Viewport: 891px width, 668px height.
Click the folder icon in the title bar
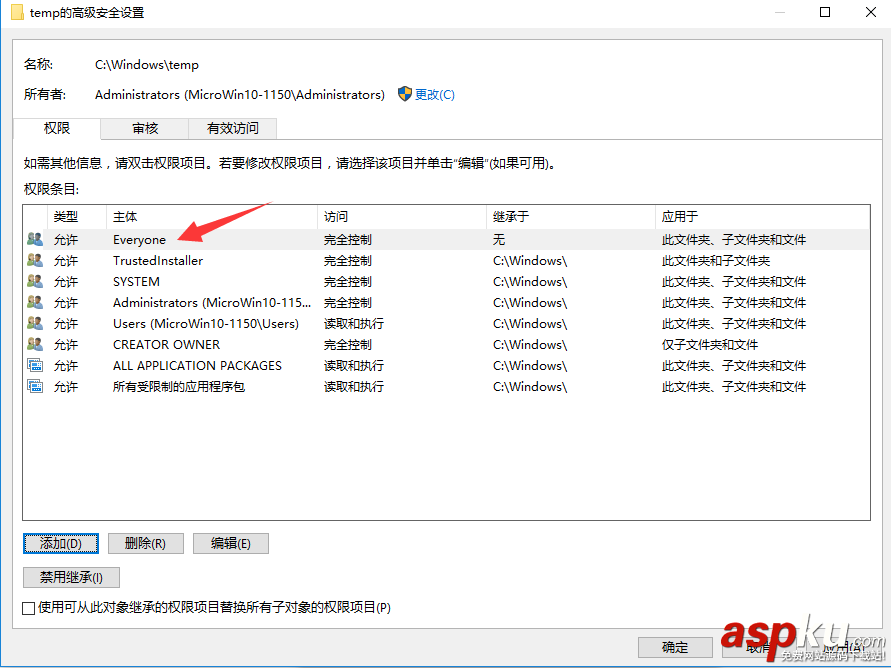[17, 12]
